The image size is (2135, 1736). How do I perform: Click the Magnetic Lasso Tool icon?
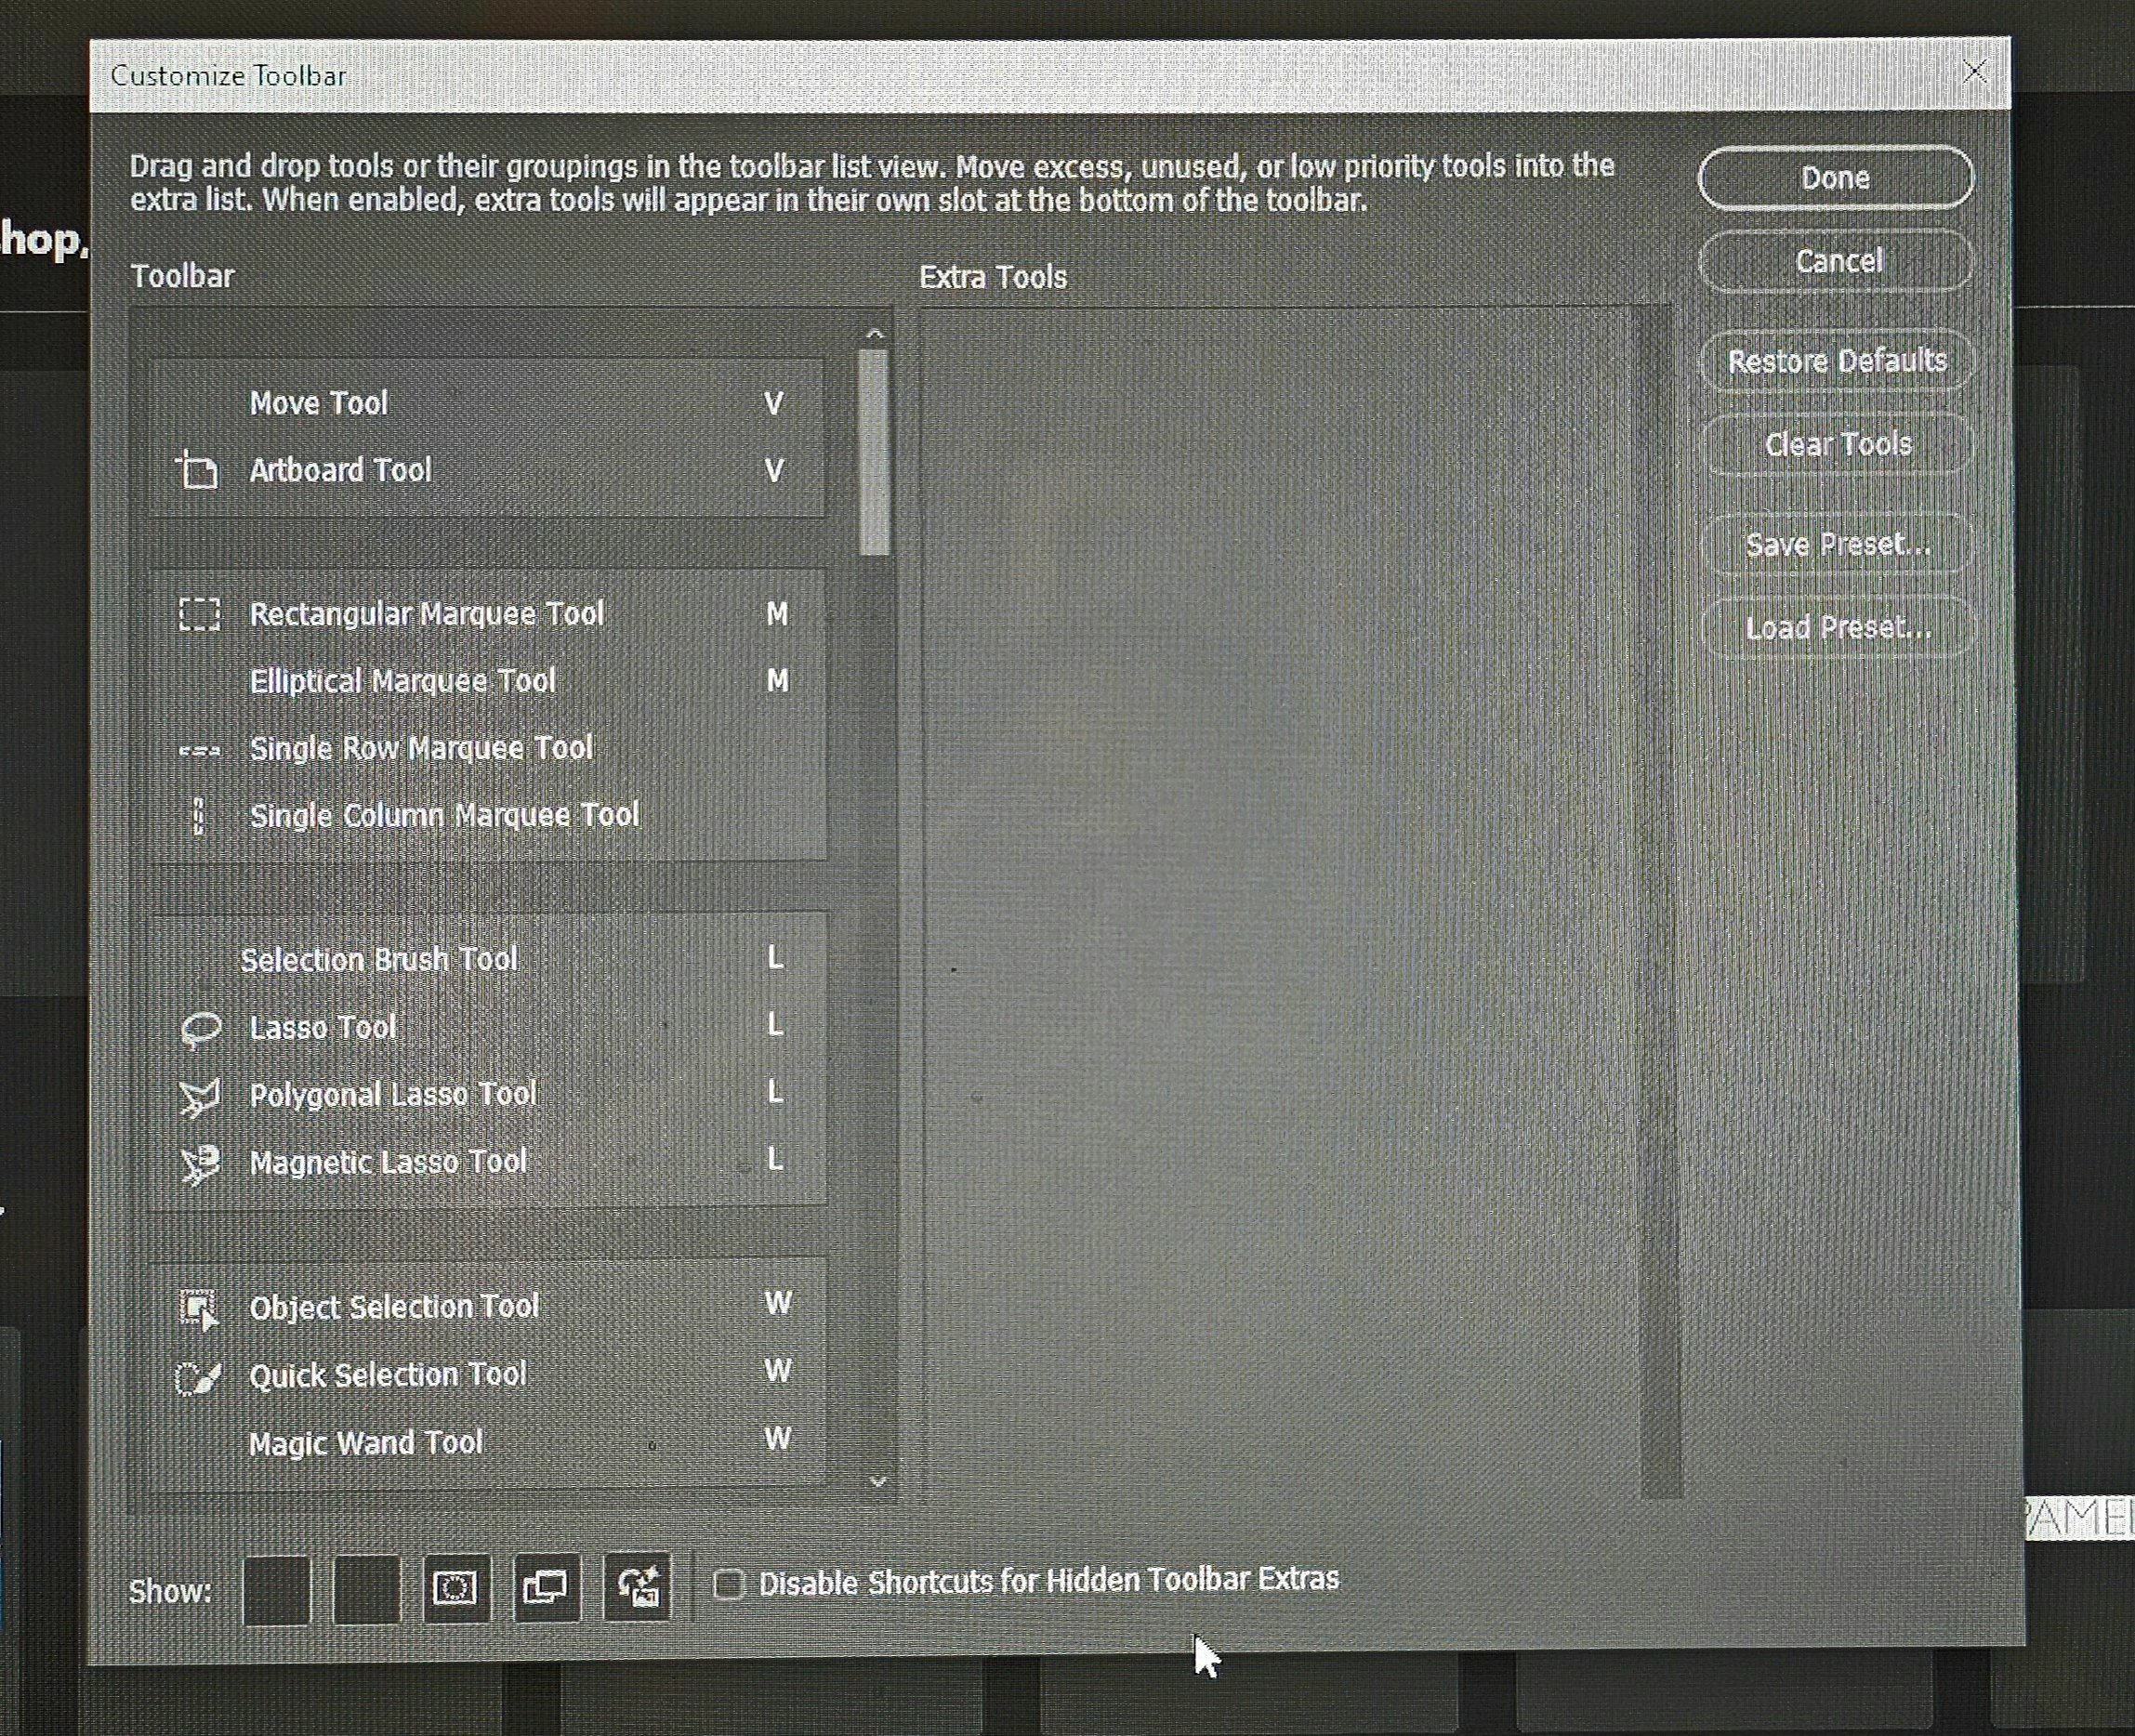pyautogui.click(x=199, y=1163)
